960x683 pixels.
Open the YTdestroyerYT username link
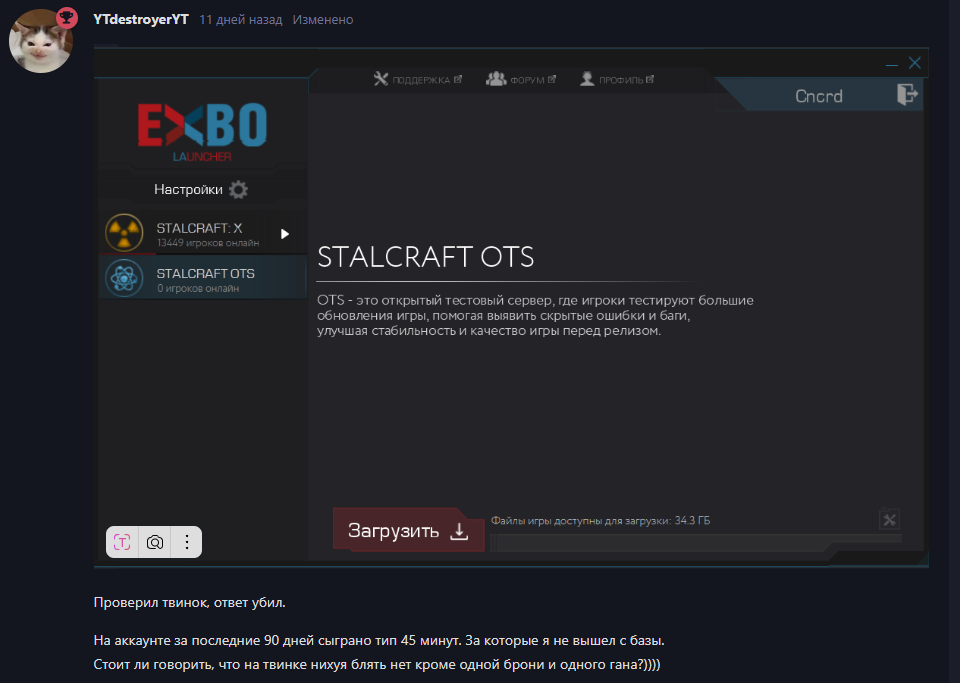(141, 20)
